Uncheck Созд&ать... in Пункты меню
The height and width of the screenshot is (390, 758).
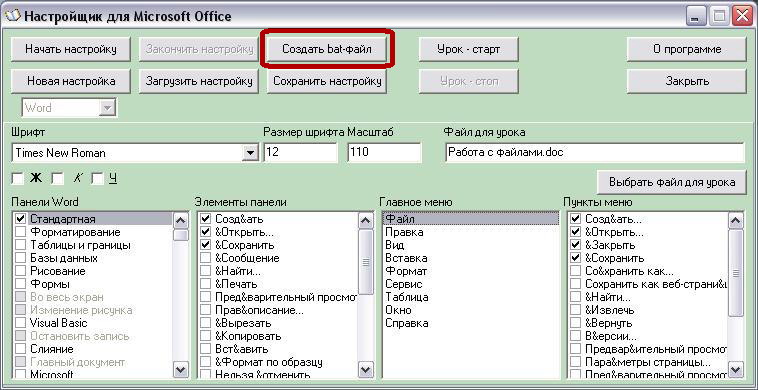pos(575,219)
